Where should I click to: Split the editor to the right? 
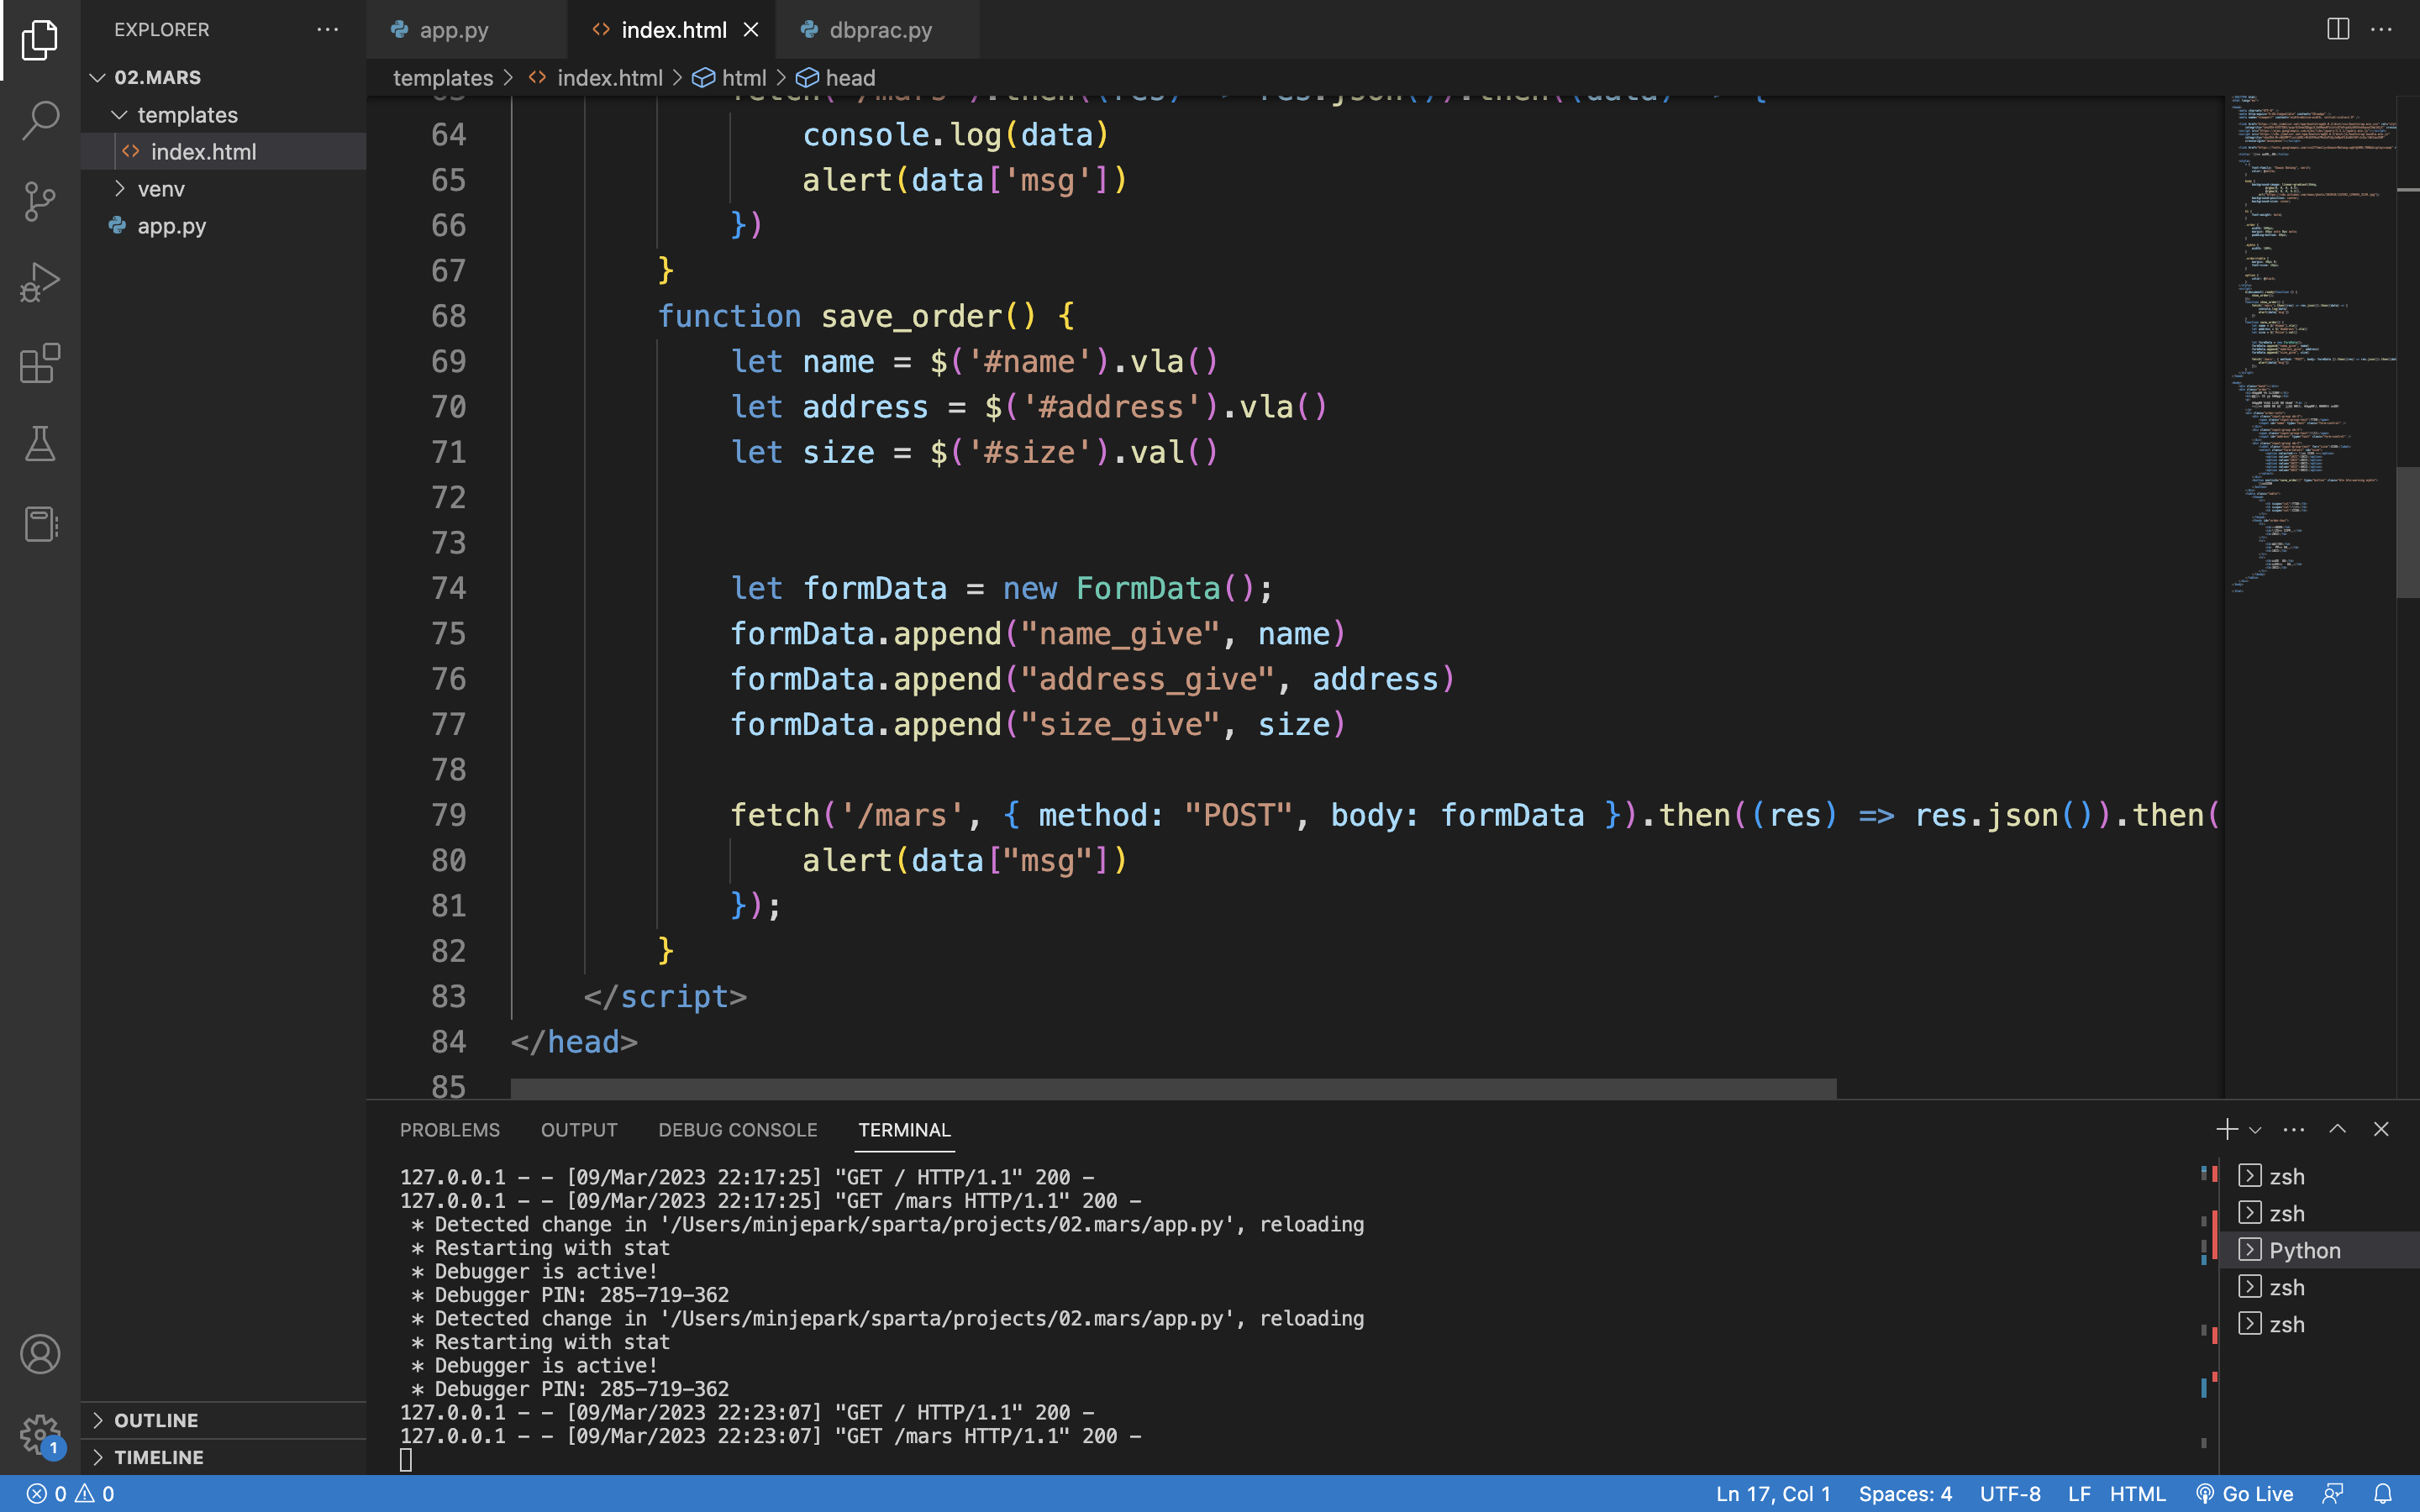tap(2338, 29)
